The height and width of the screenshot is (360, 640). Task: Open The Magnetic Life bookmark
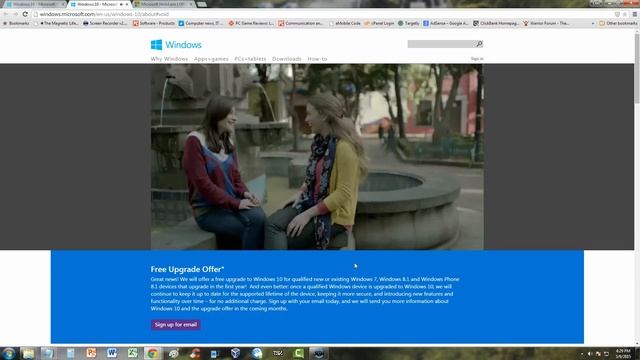[x=58, y=23]
